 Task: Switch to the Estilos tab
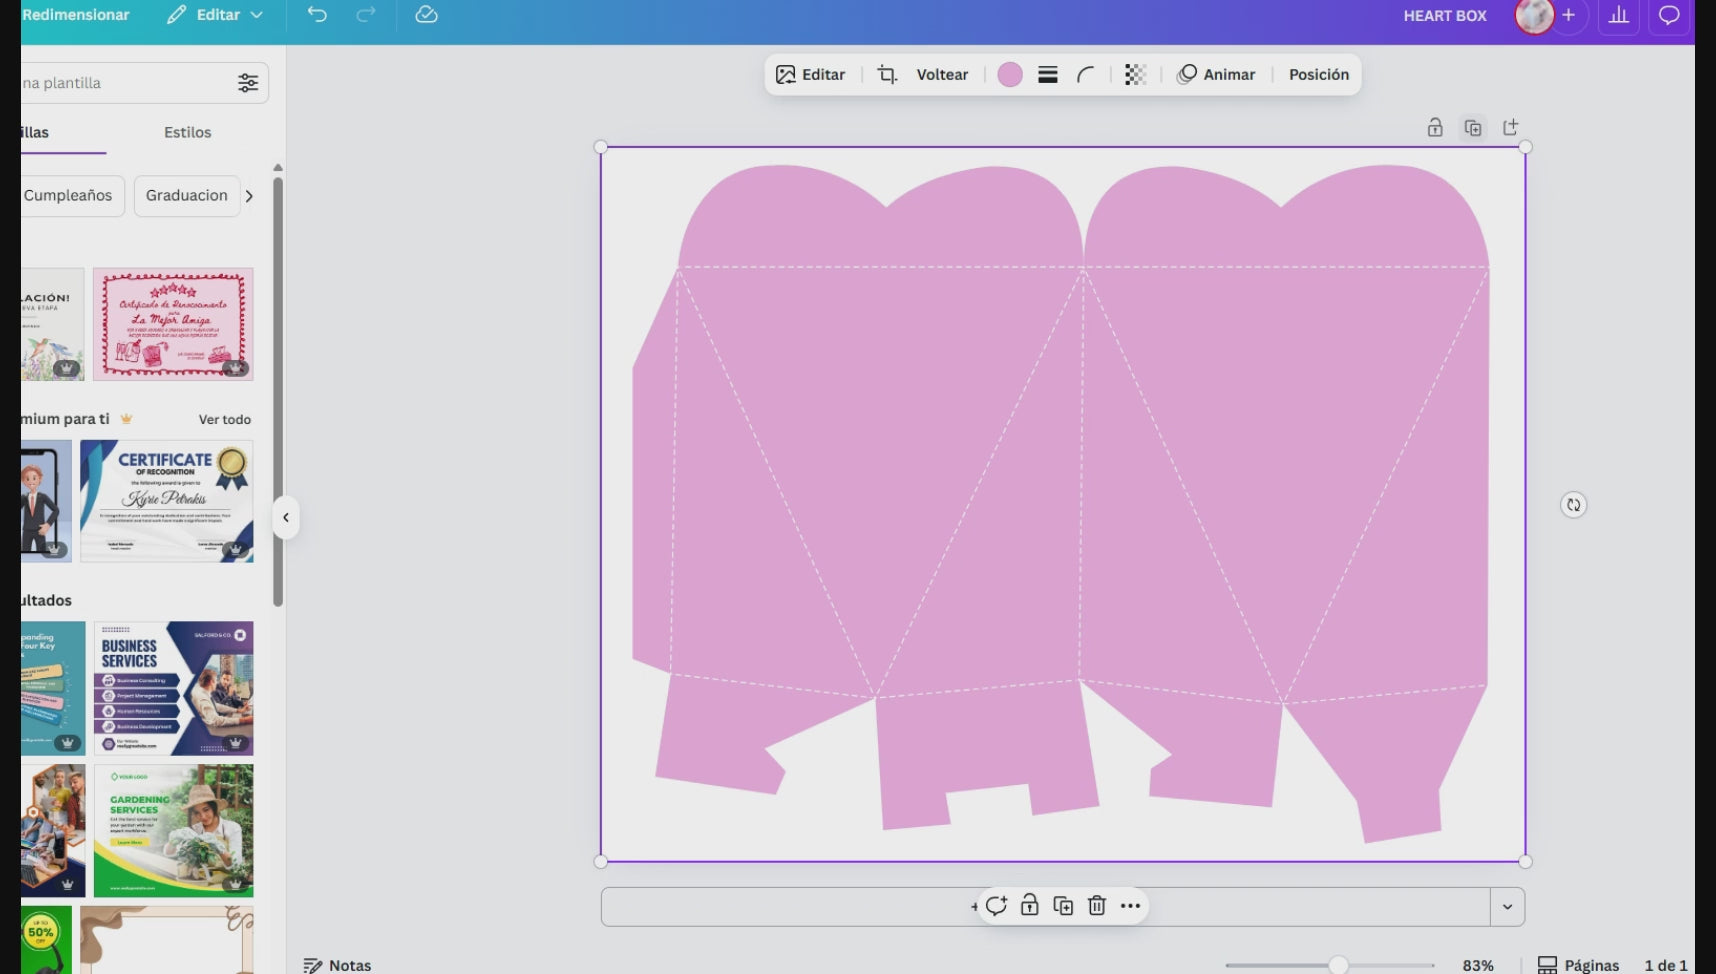point(187,132)
